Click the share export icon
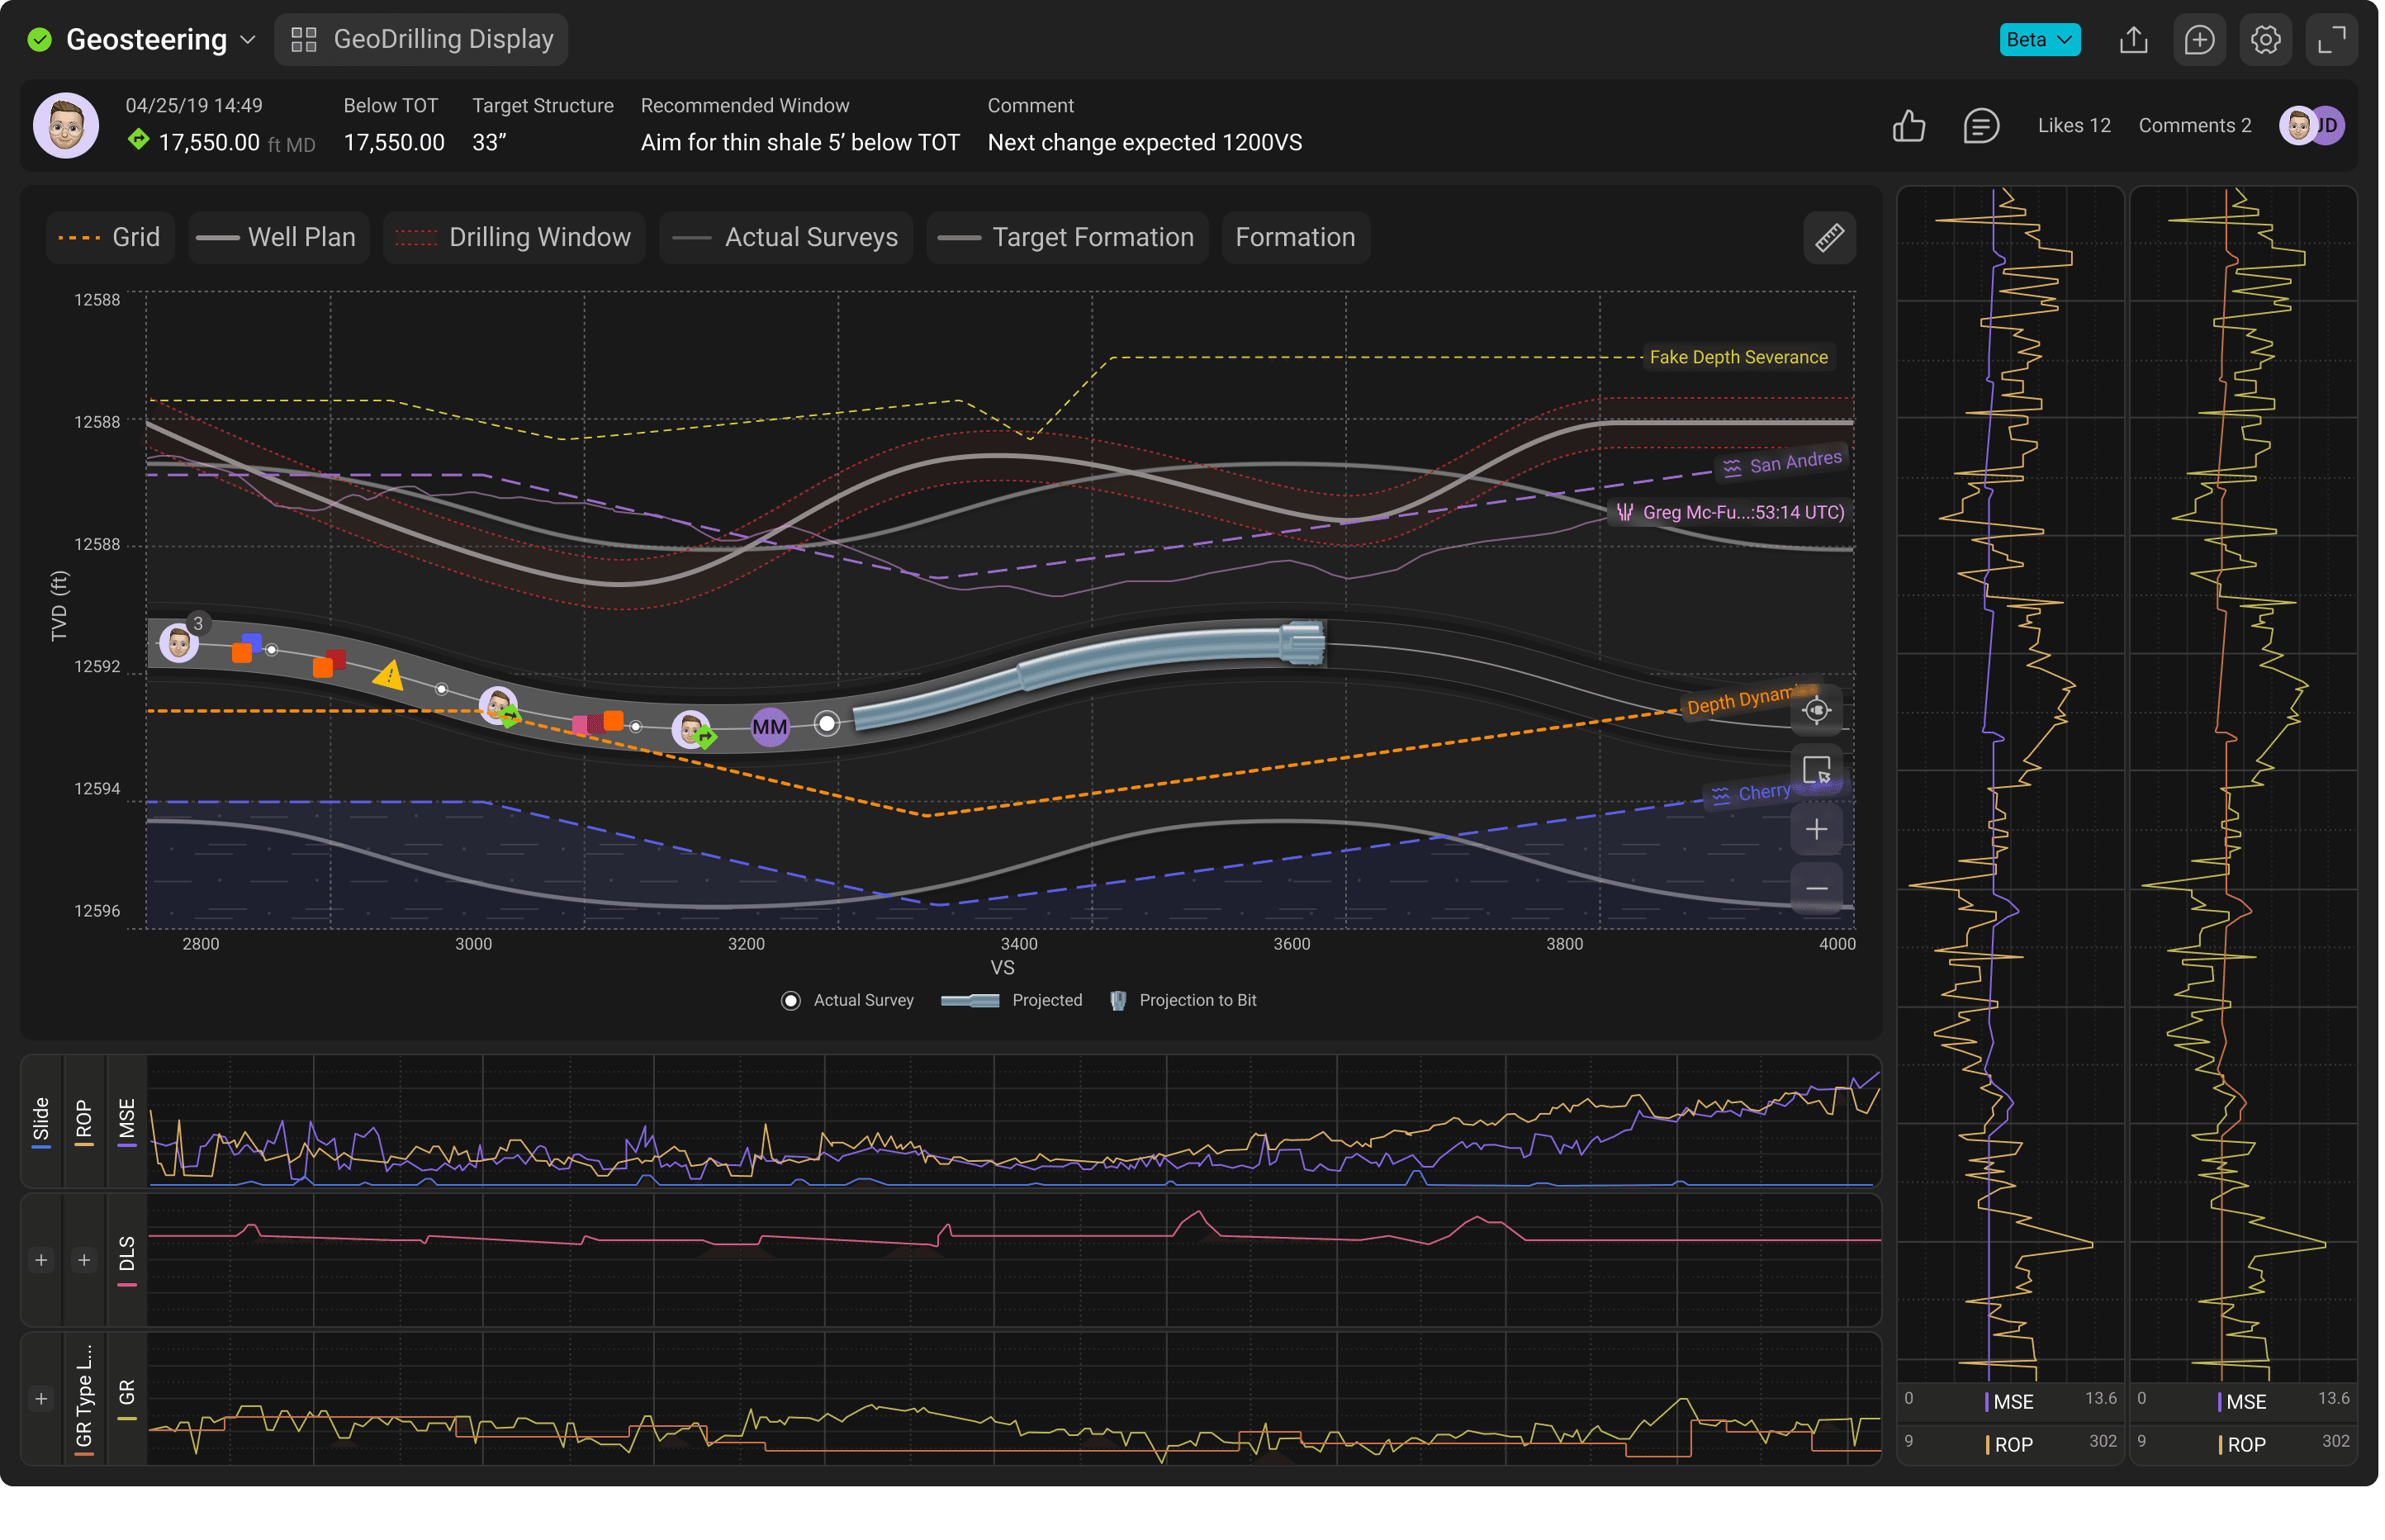Image resolution: width=2385 pixels, height=1540 pixels. [x=2133, y=40]
